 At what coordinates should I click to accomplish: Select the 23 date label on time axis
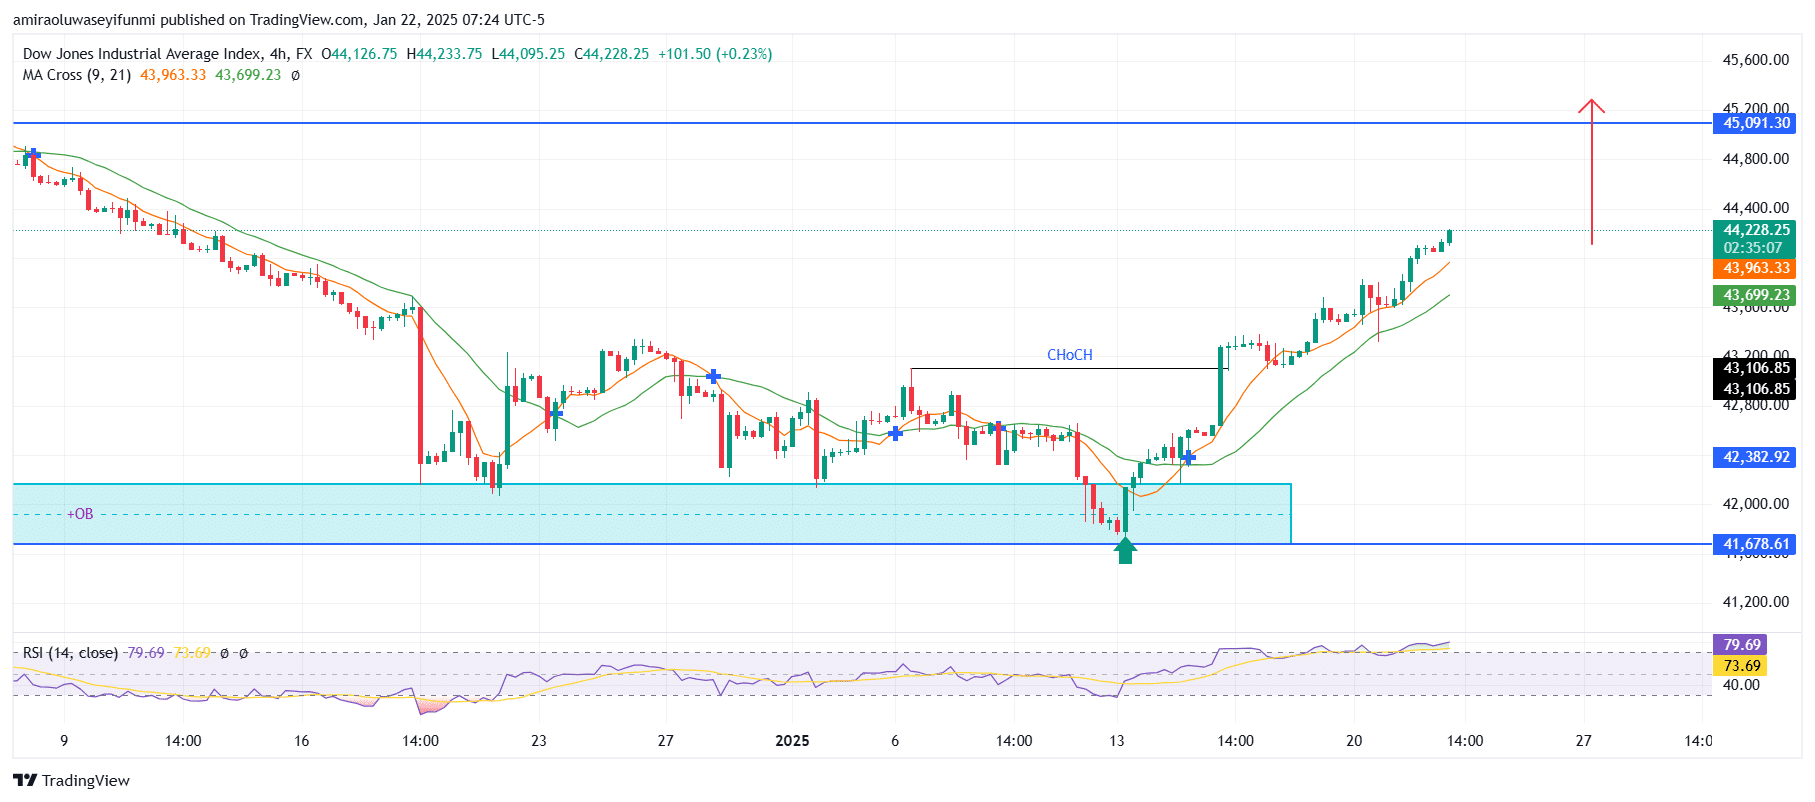click(x=539, y=741)
